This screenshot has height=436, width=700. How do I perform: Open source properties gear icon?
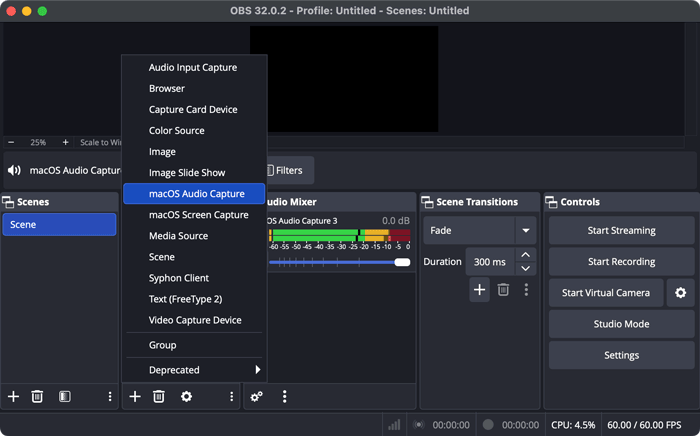186,396
